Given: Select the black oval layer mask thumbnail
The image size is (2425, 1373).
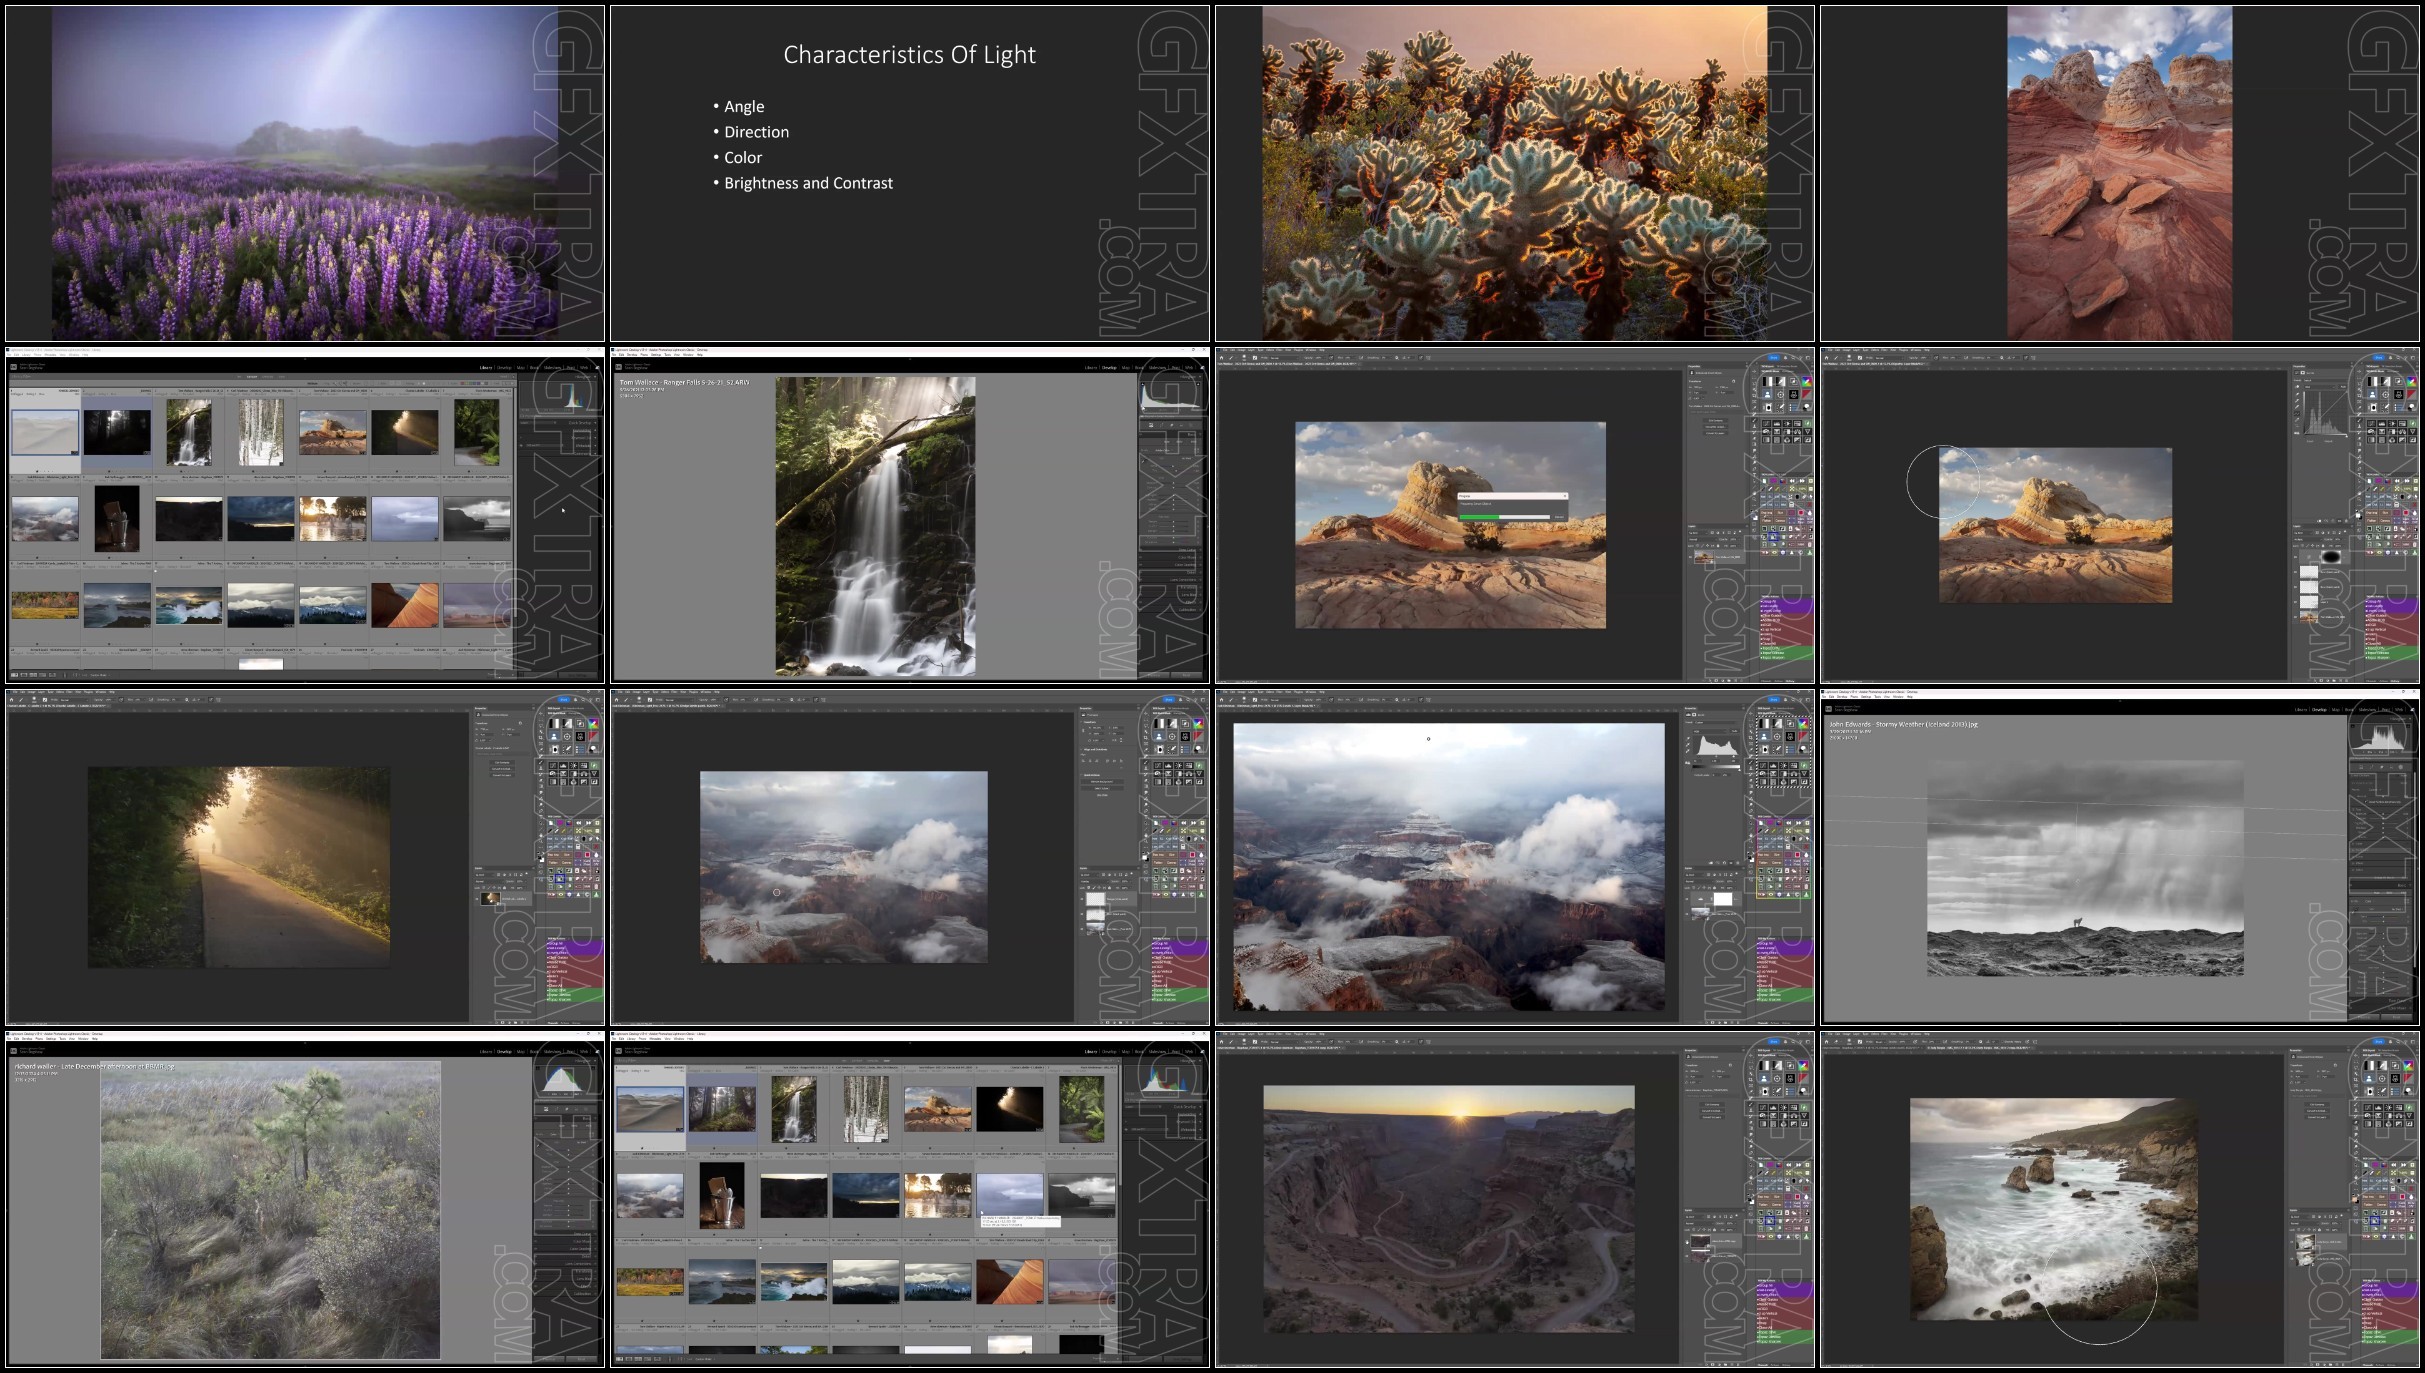Looking at the screenshot, I should point(2330,556).
